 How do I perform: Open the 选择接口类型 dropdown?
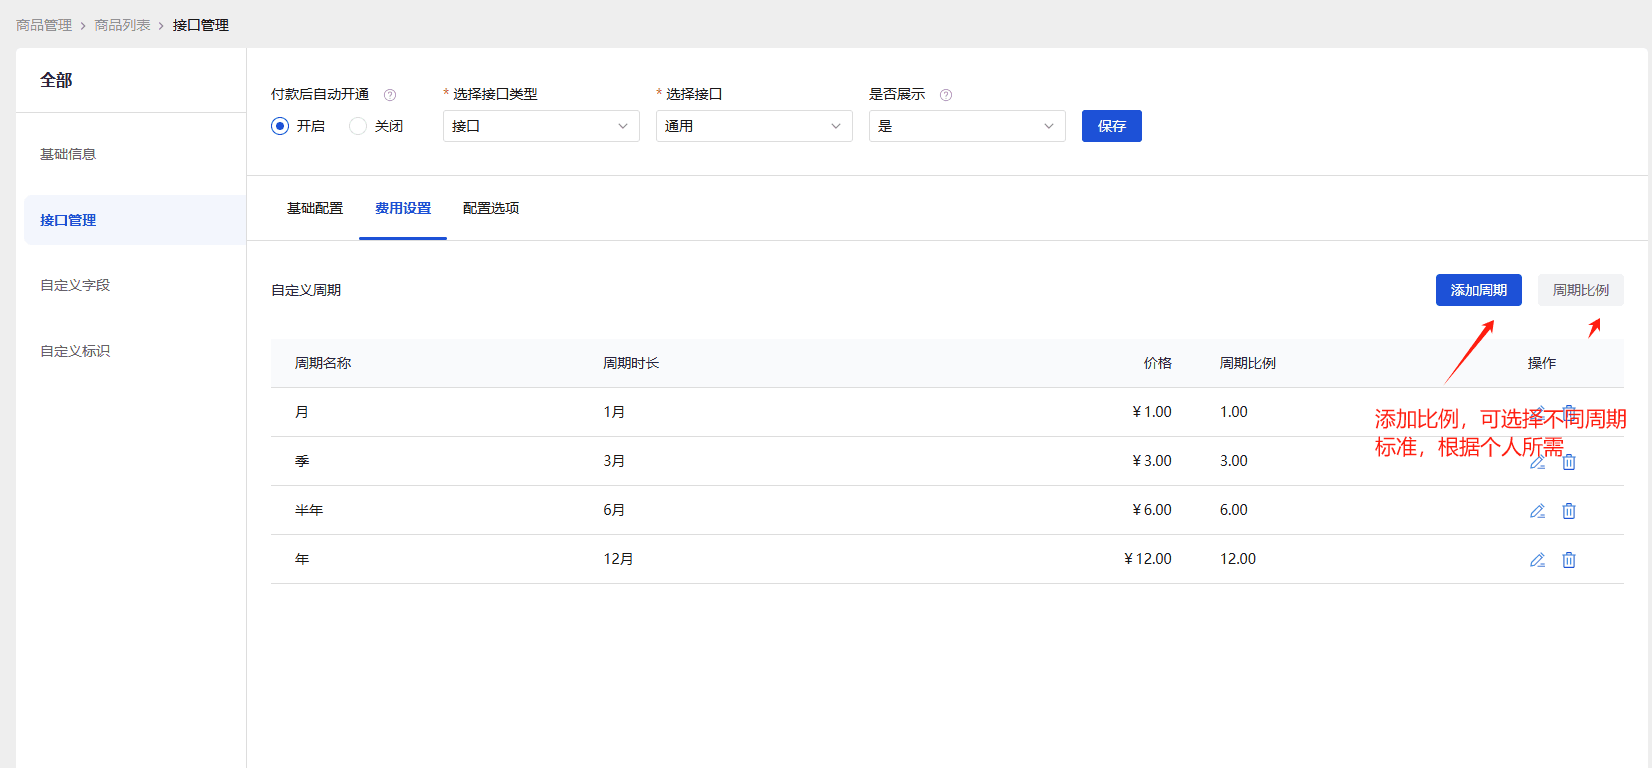click(541, 126)
